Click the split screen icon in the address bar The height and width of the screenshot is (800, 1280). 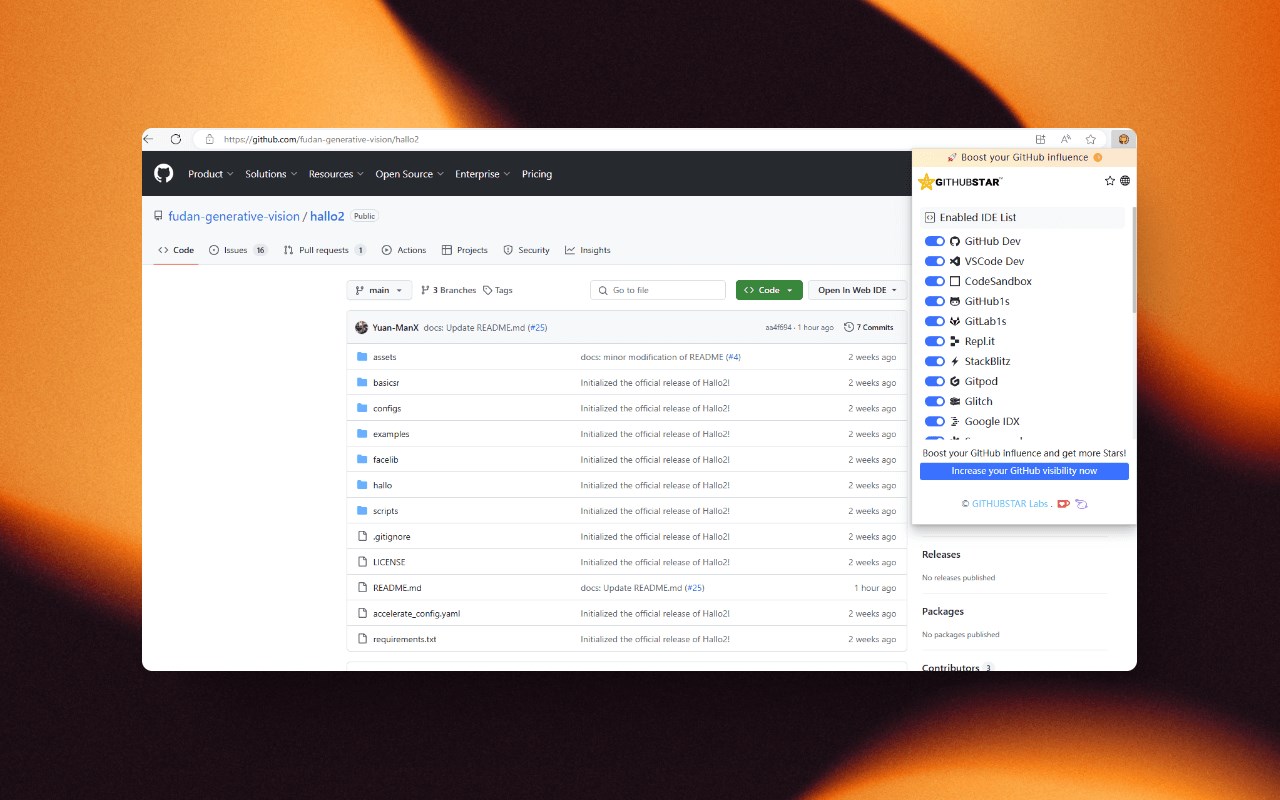pyautogui.click(x=1041, y=139)
